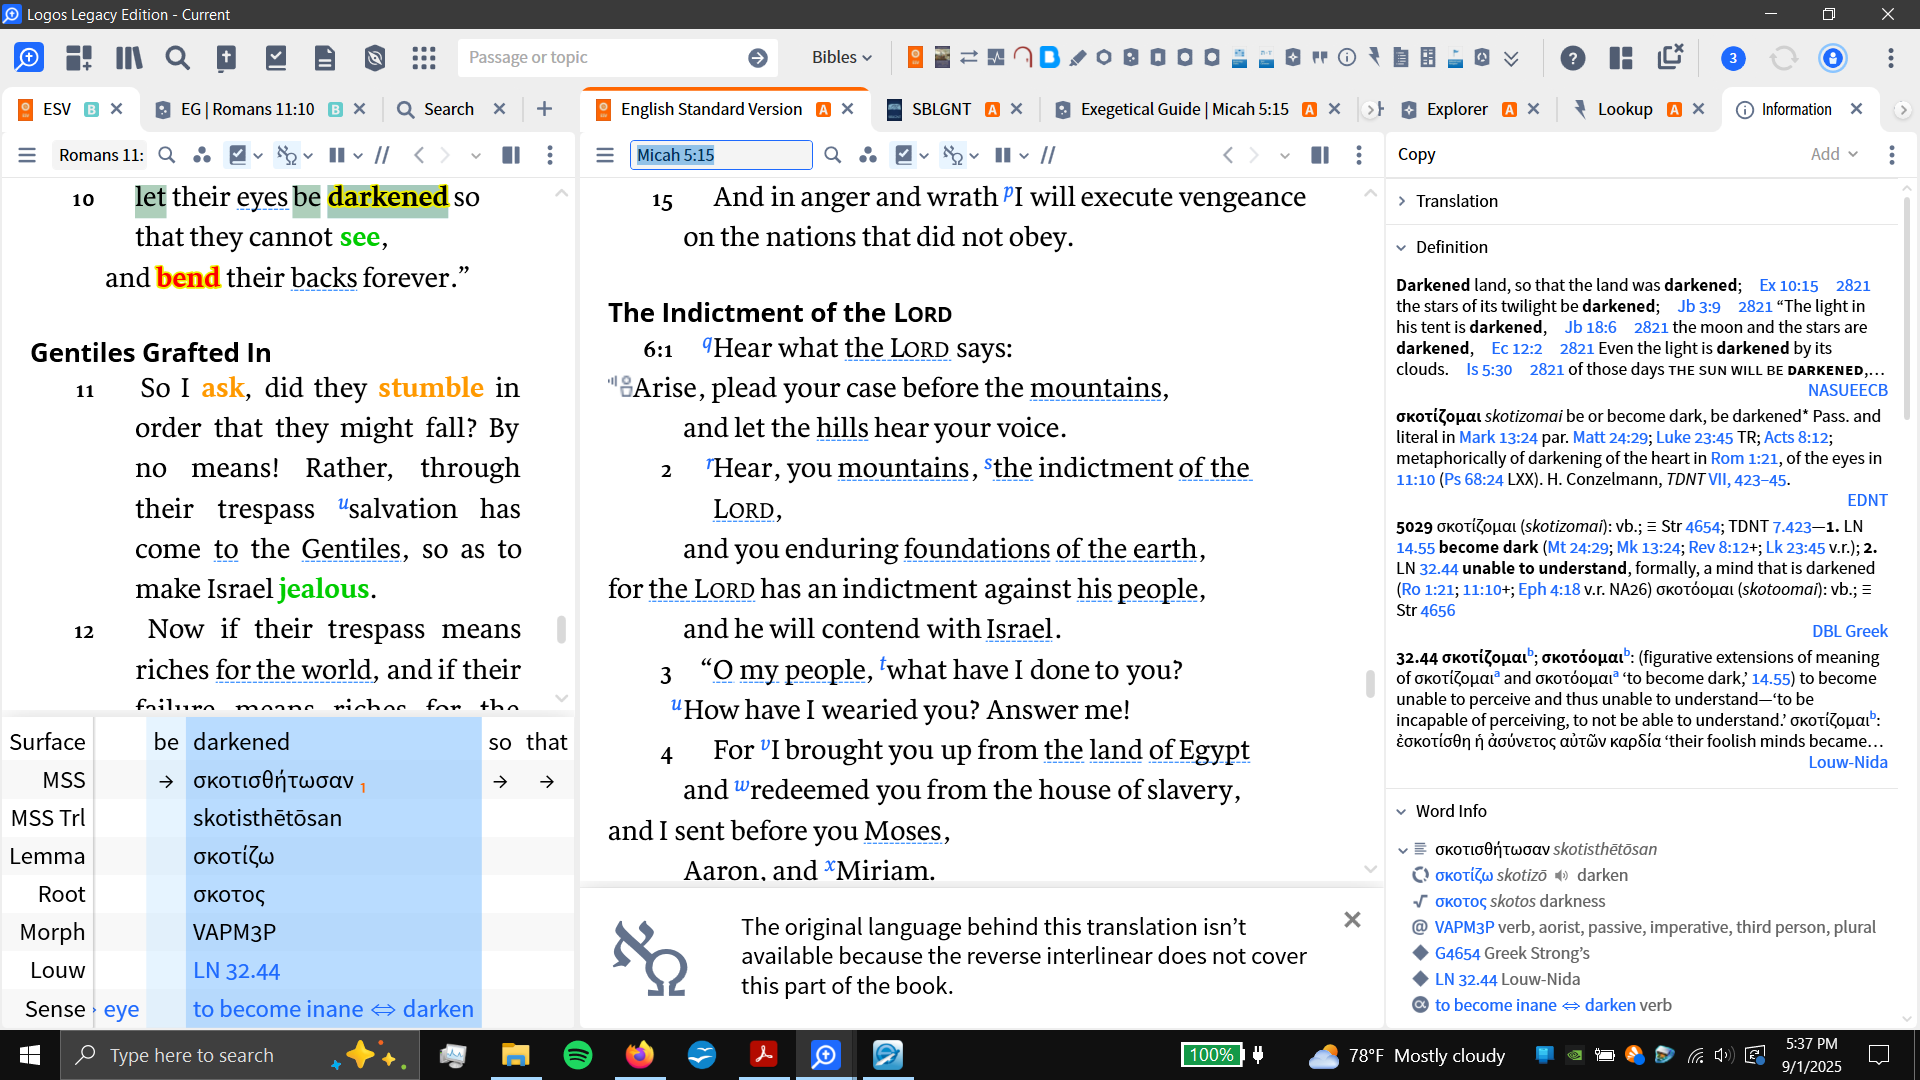Expand the Translation section

1402,201
